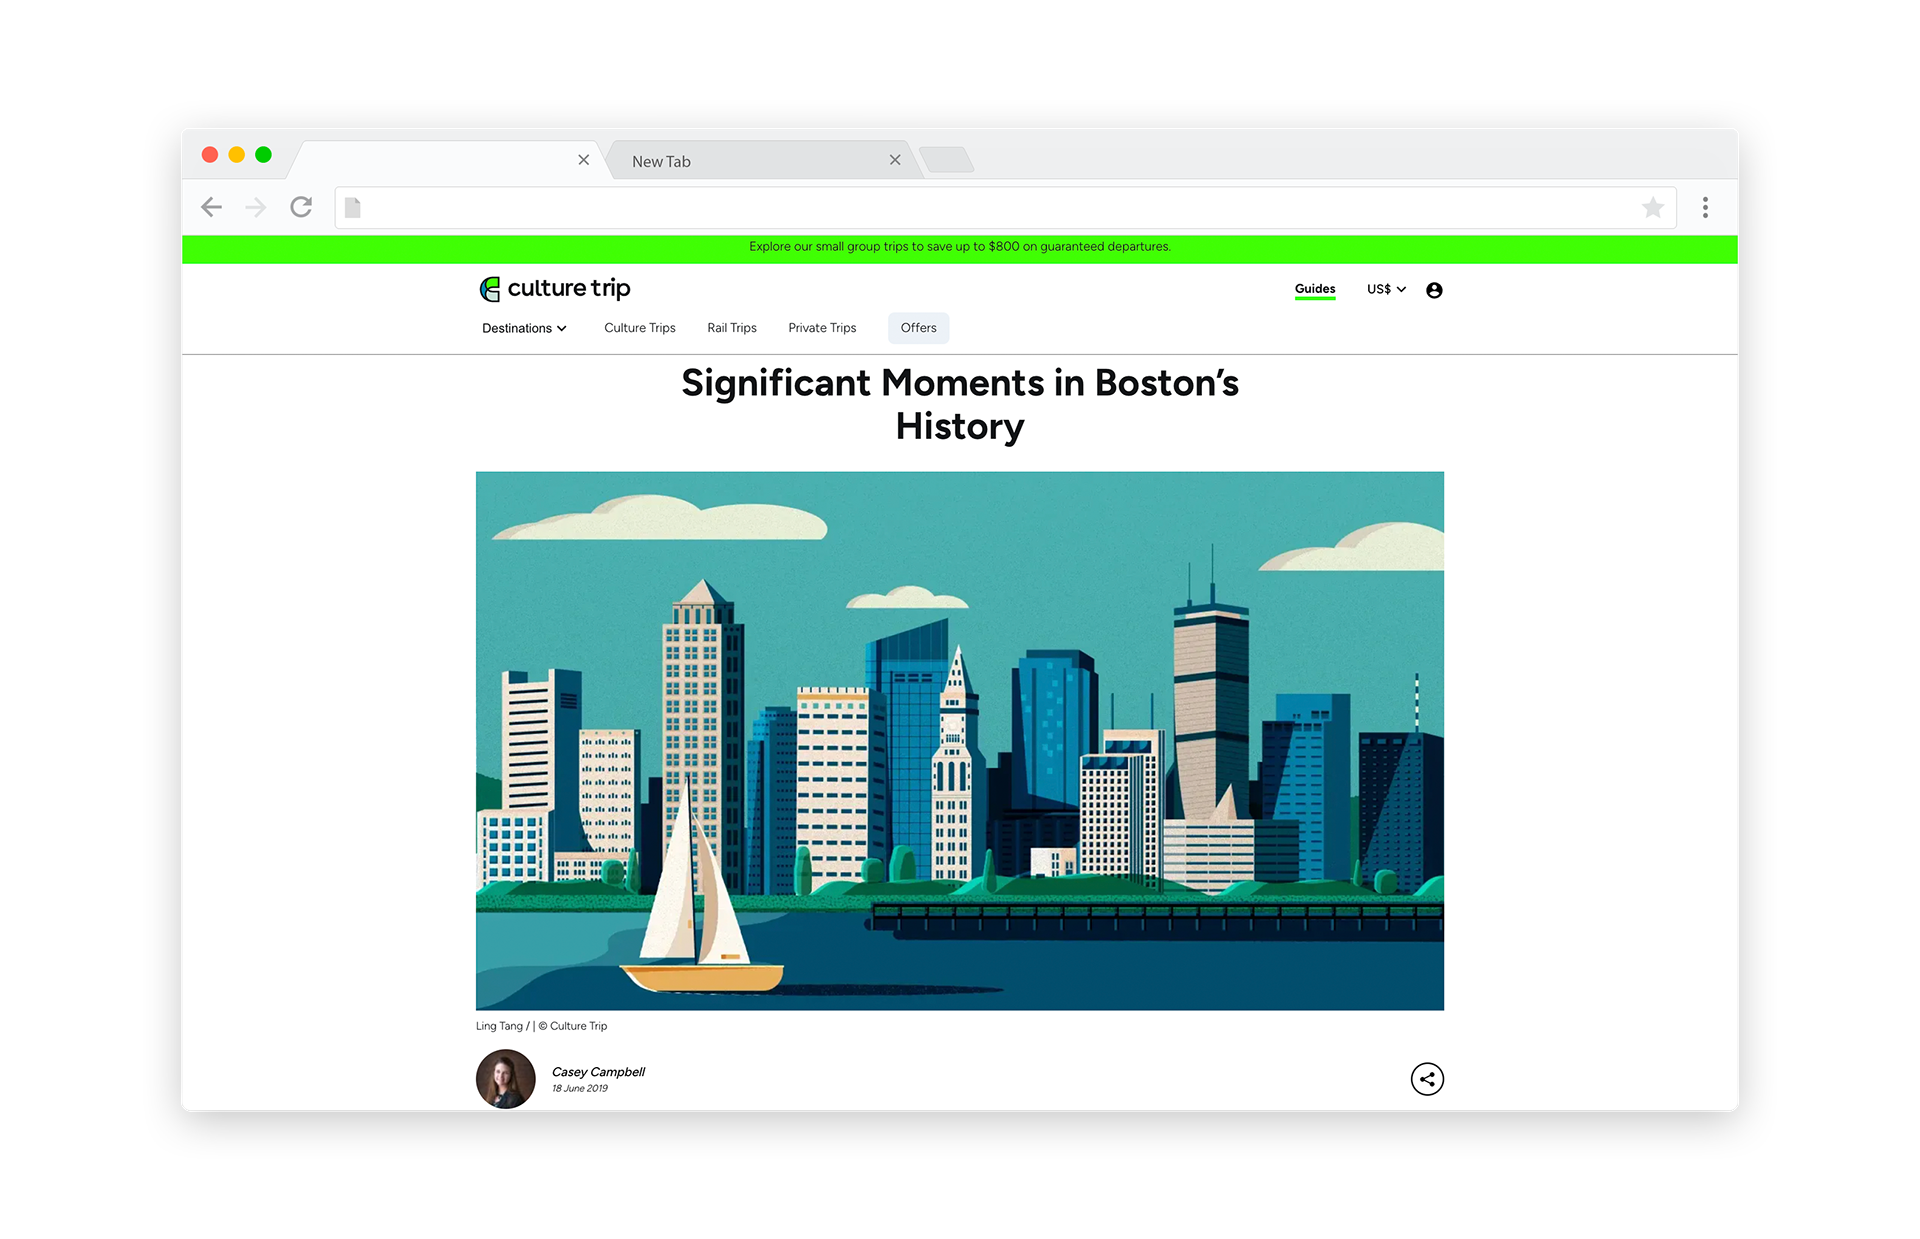Image resolution: width=1920 pixels, height=1239 pixels.
Task: Bookmark the page with the star icon
Action: (x=1652, y=207)
